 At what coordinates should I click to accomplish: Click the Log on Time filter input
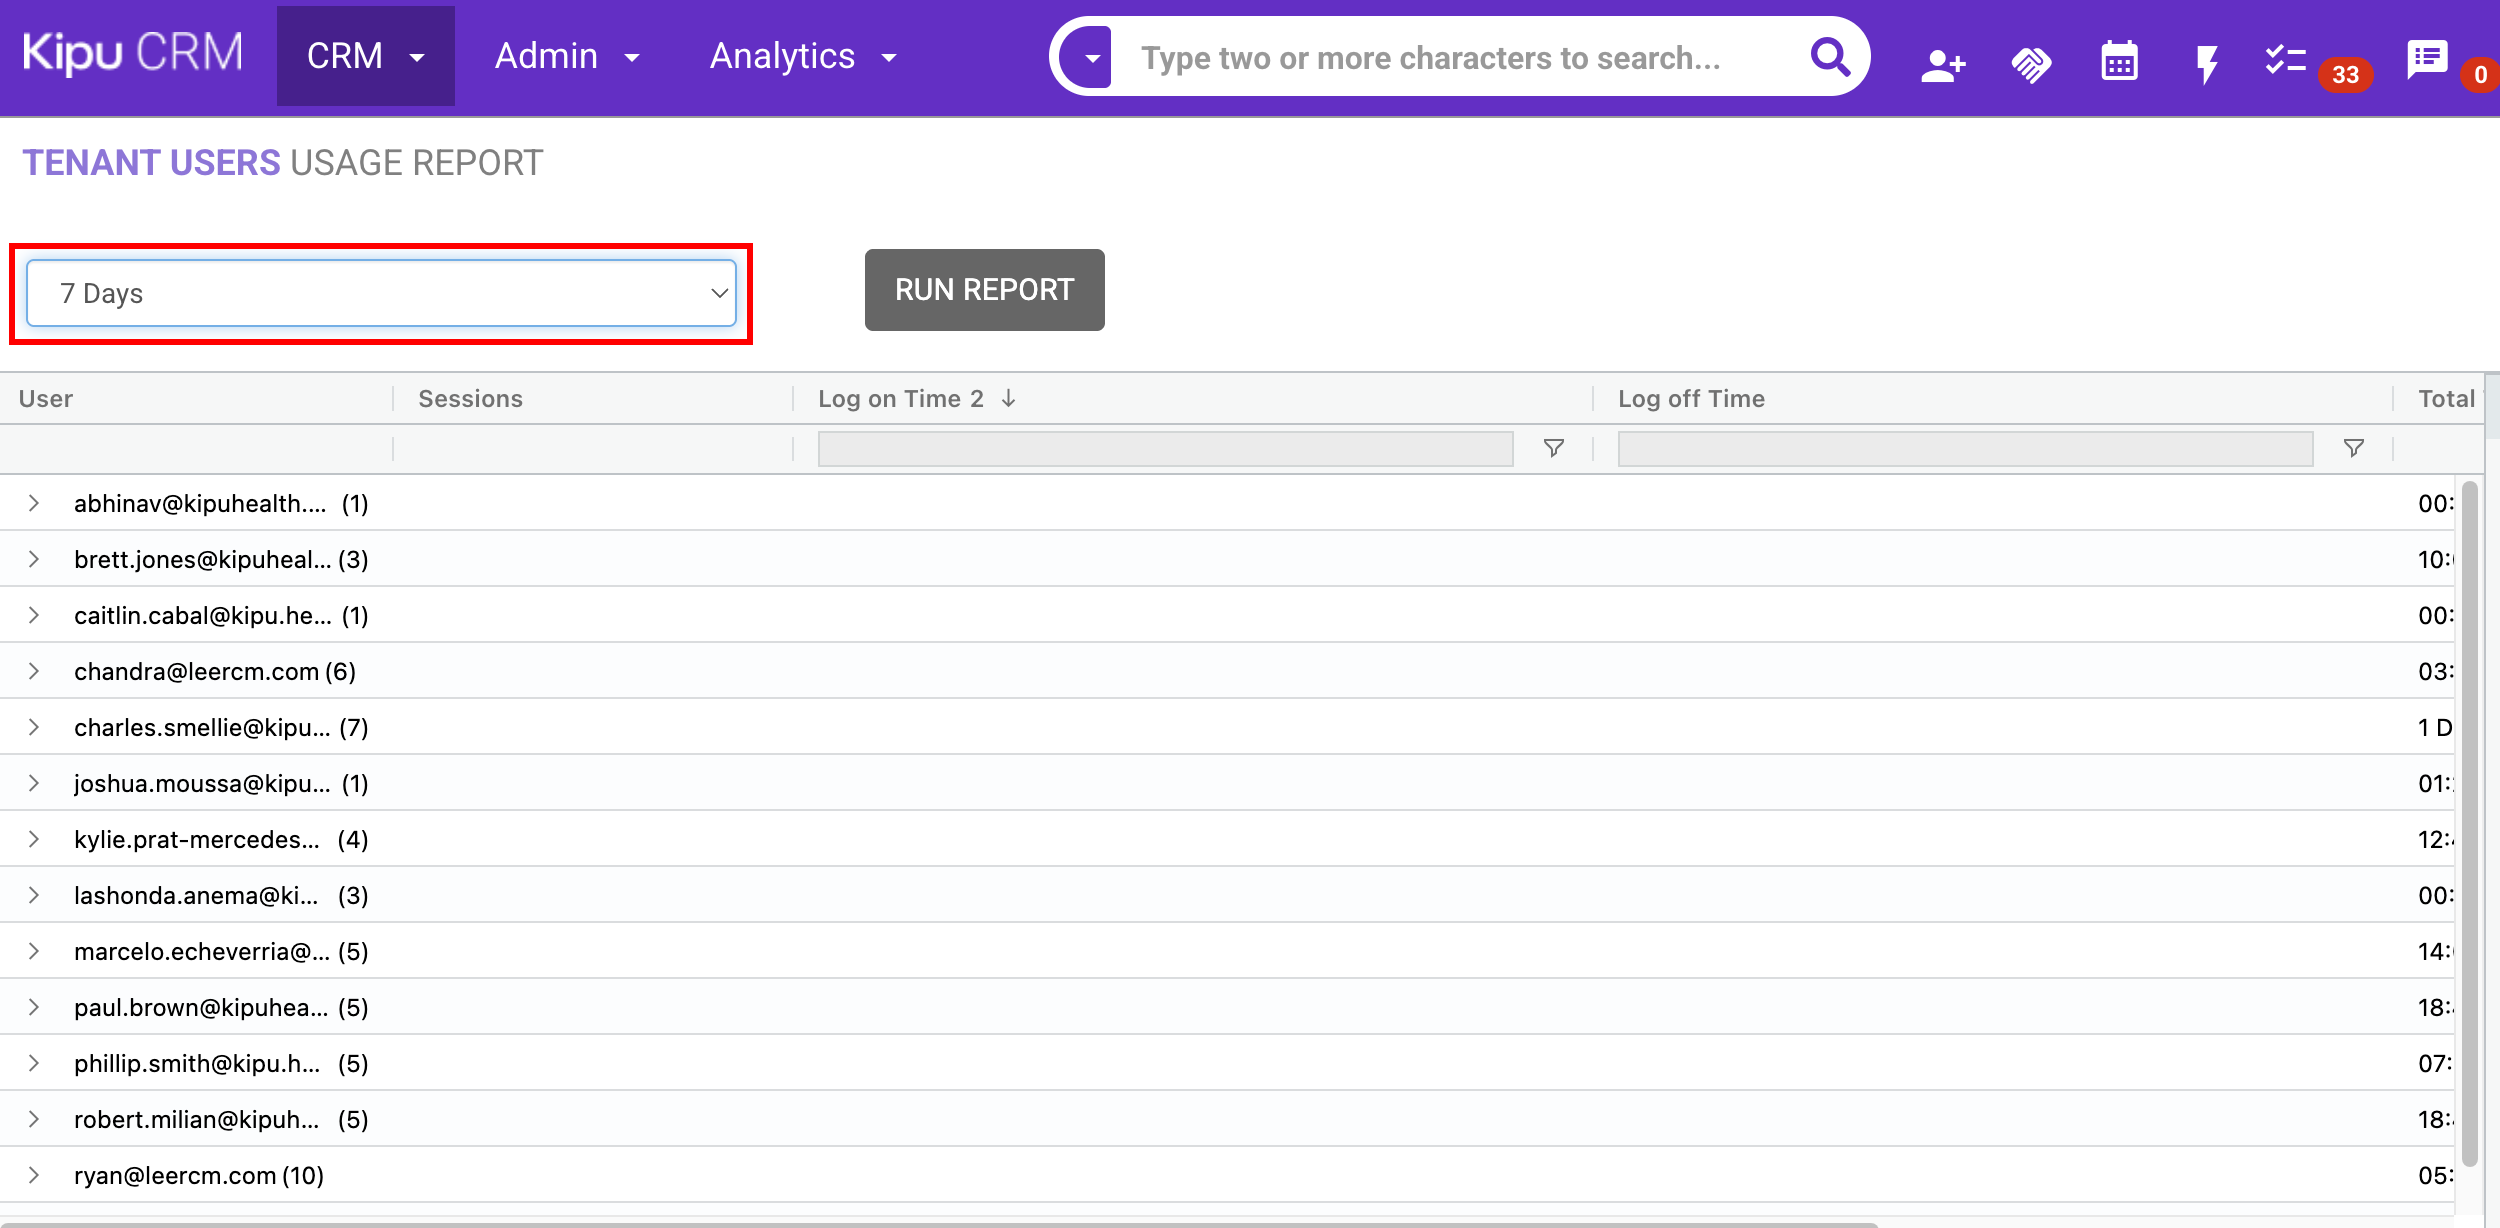1165,449
